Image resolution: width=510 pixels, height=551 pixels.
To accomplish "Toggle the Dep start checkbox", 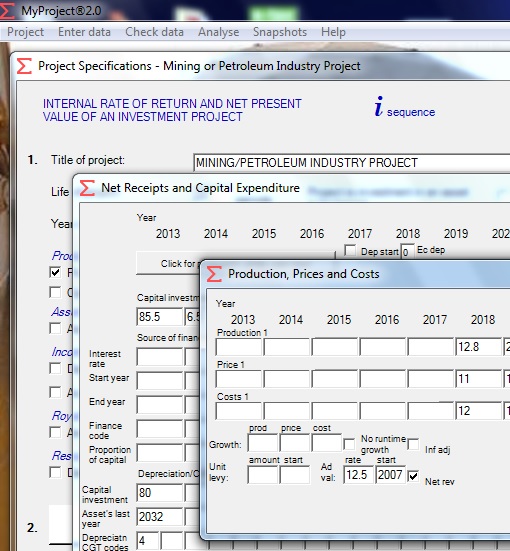I will click(350, 251).
